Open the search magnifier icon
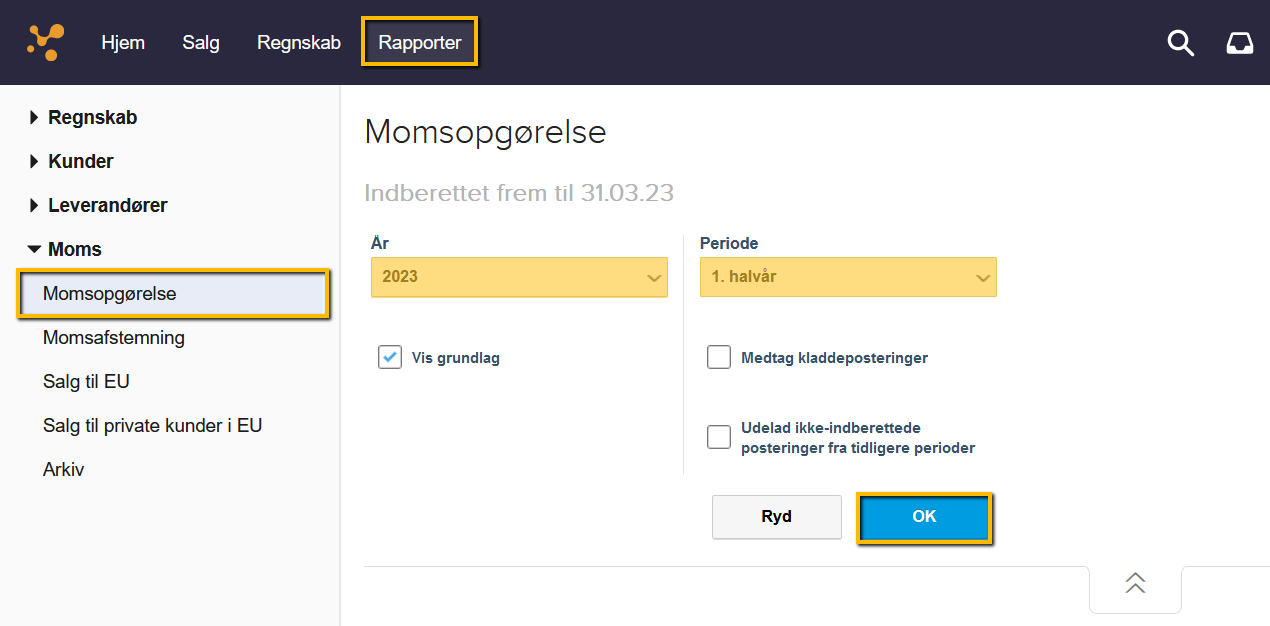 (1180, 43)
